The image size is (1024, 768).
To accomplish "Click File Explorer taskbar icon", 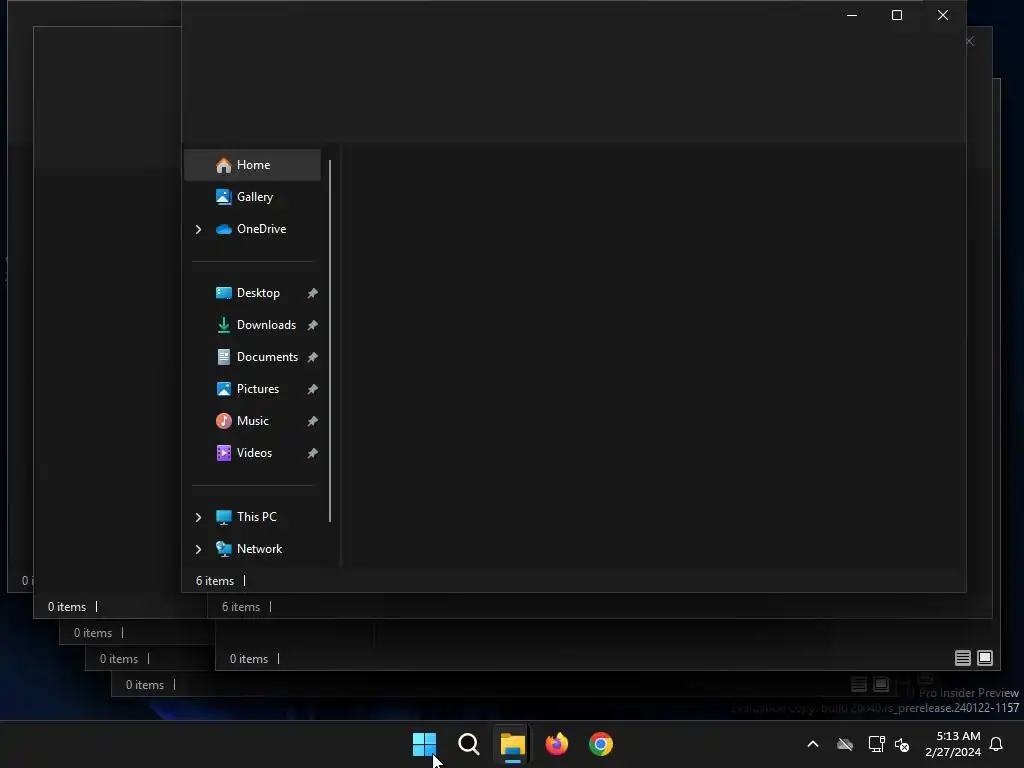I will tap(513, 744).
